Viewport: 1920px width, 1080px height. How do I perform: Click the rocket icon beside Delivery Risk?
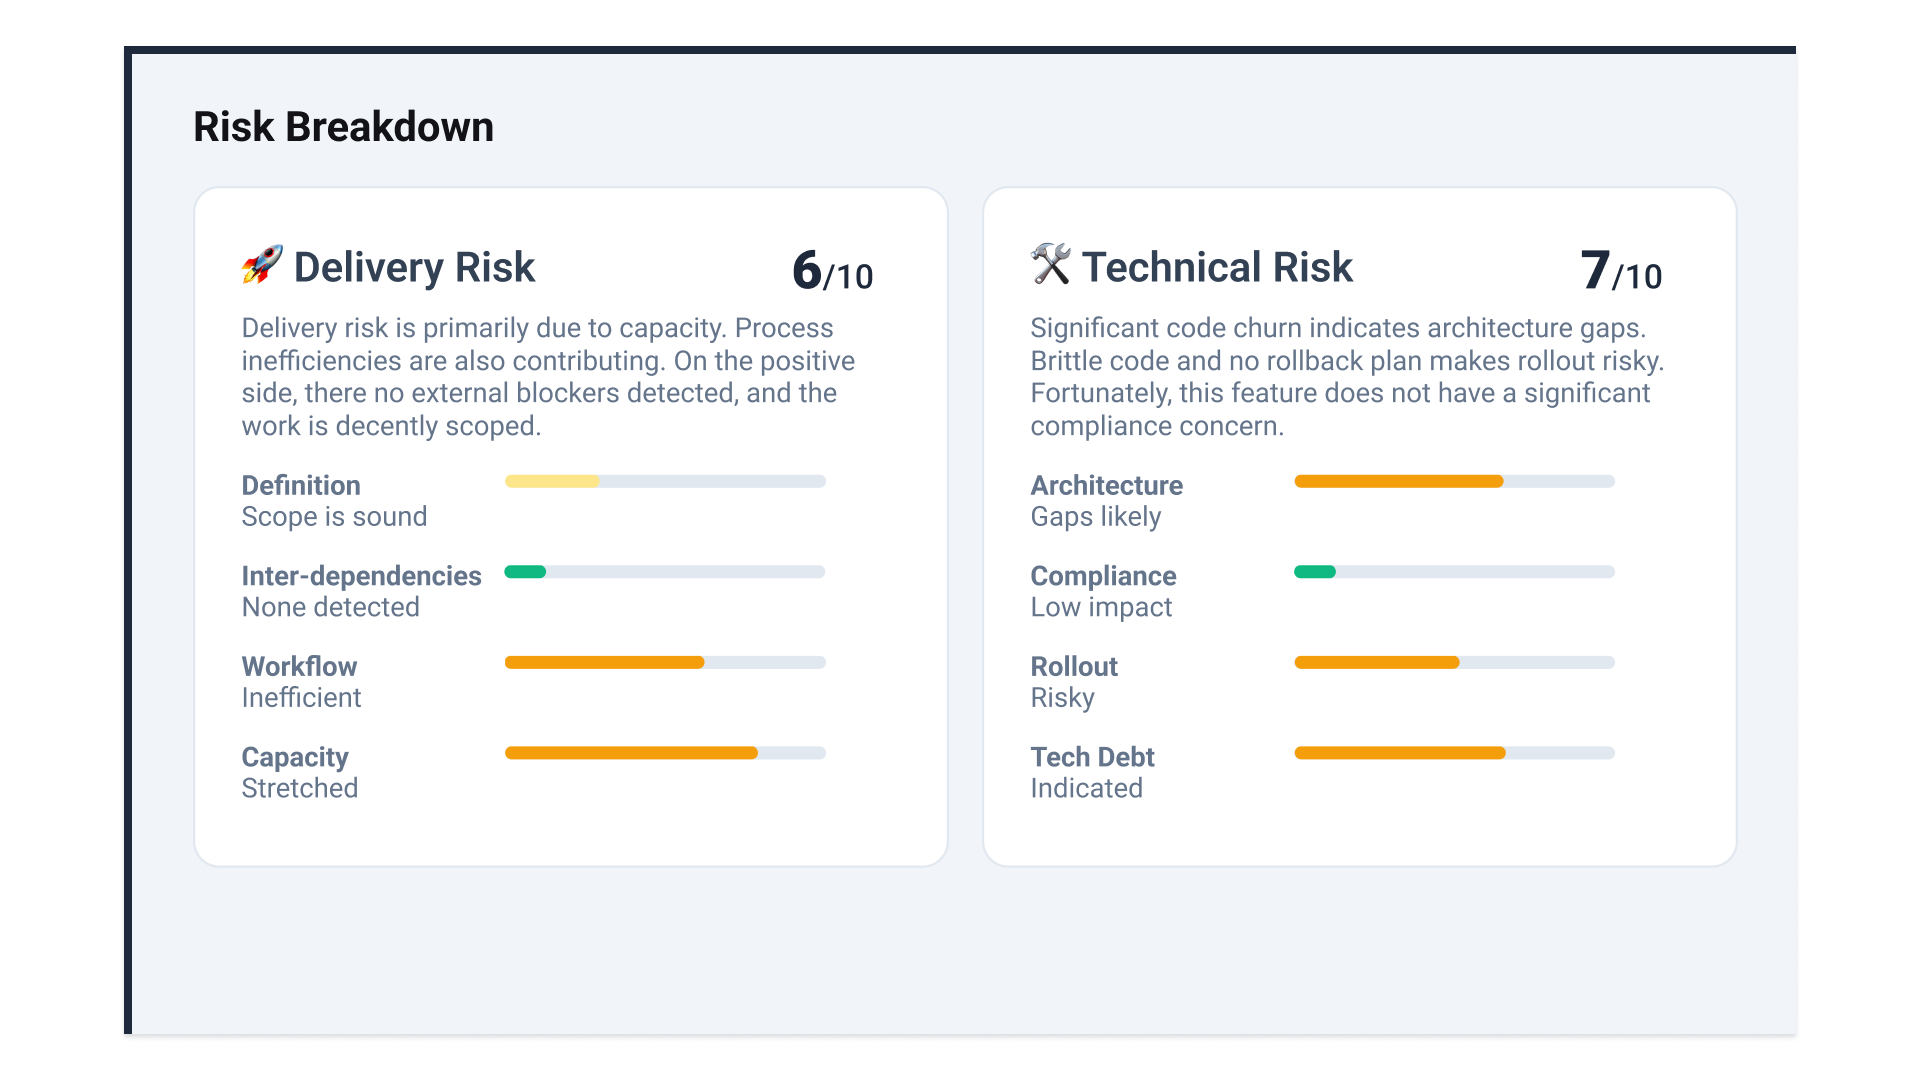click(262, 265)
